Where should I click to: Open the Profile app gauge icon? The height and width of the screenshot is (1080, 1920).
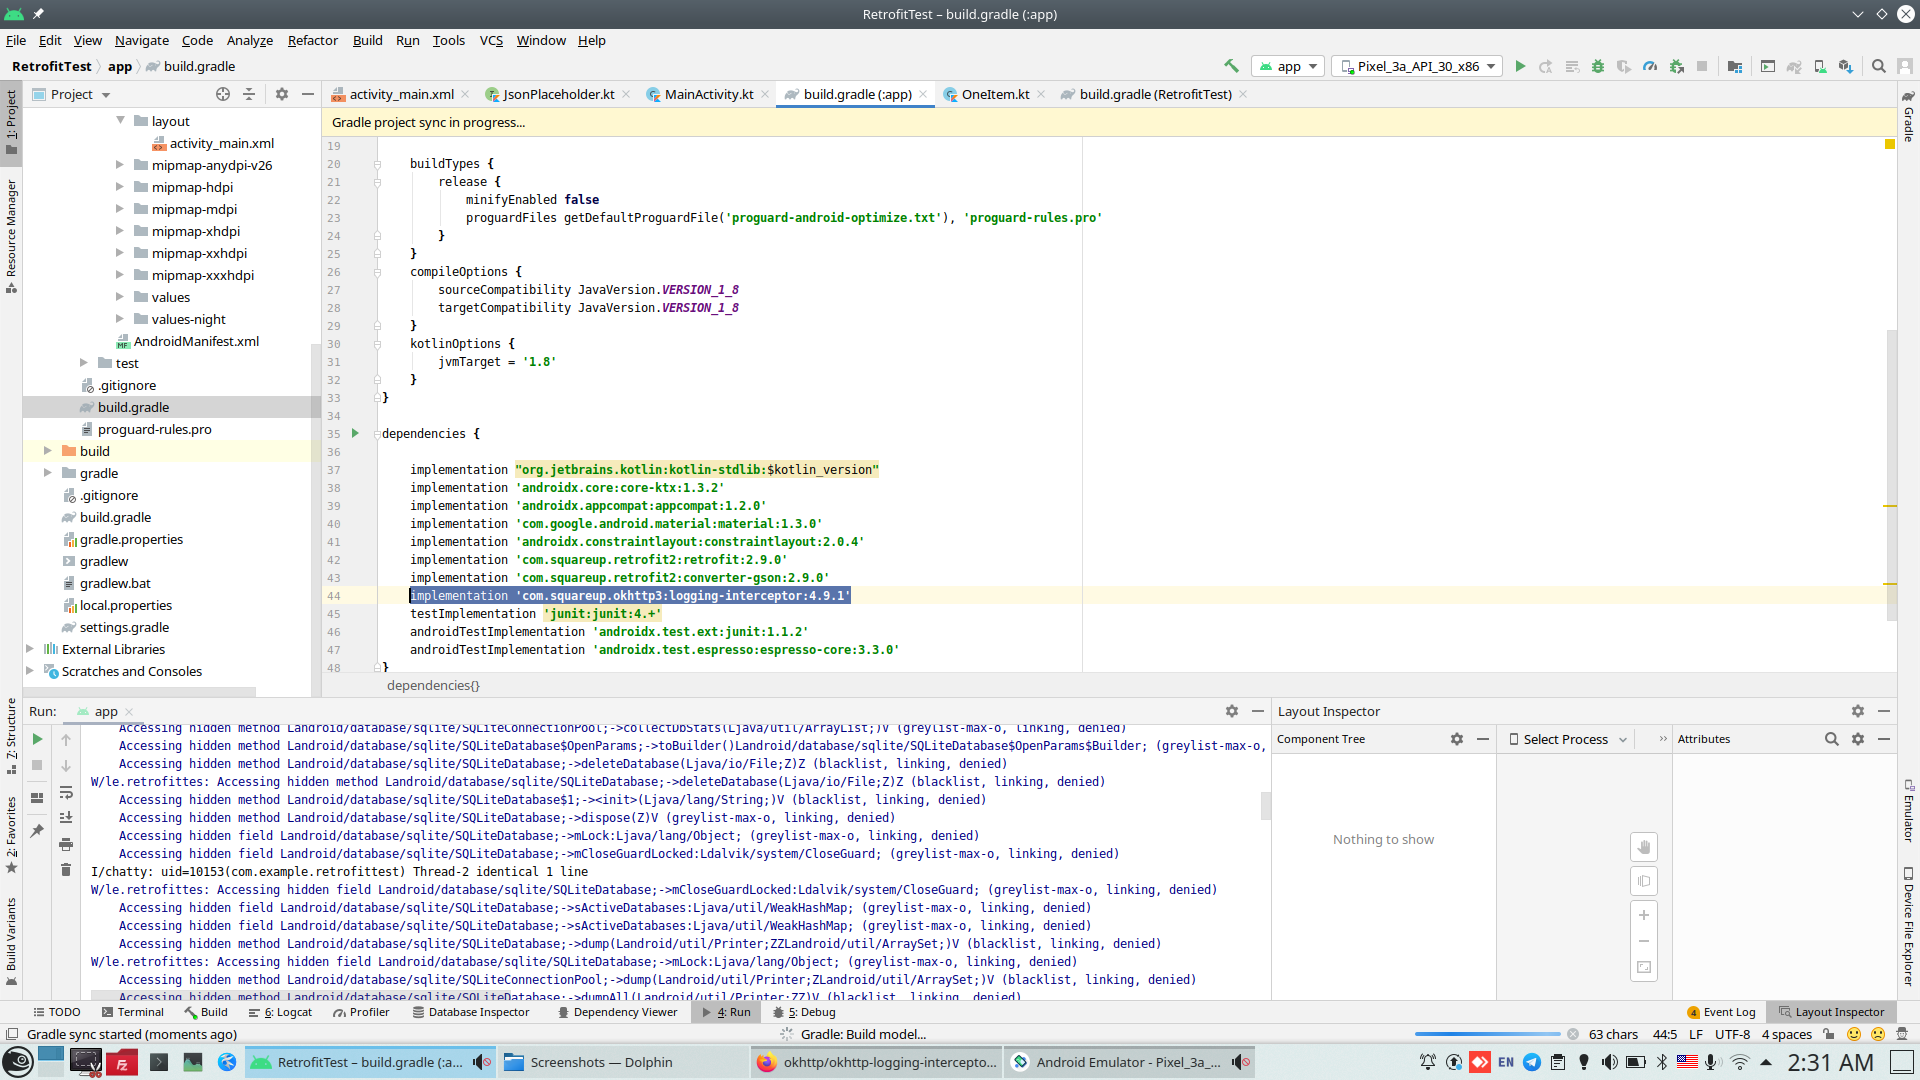tap(1650, 66)
